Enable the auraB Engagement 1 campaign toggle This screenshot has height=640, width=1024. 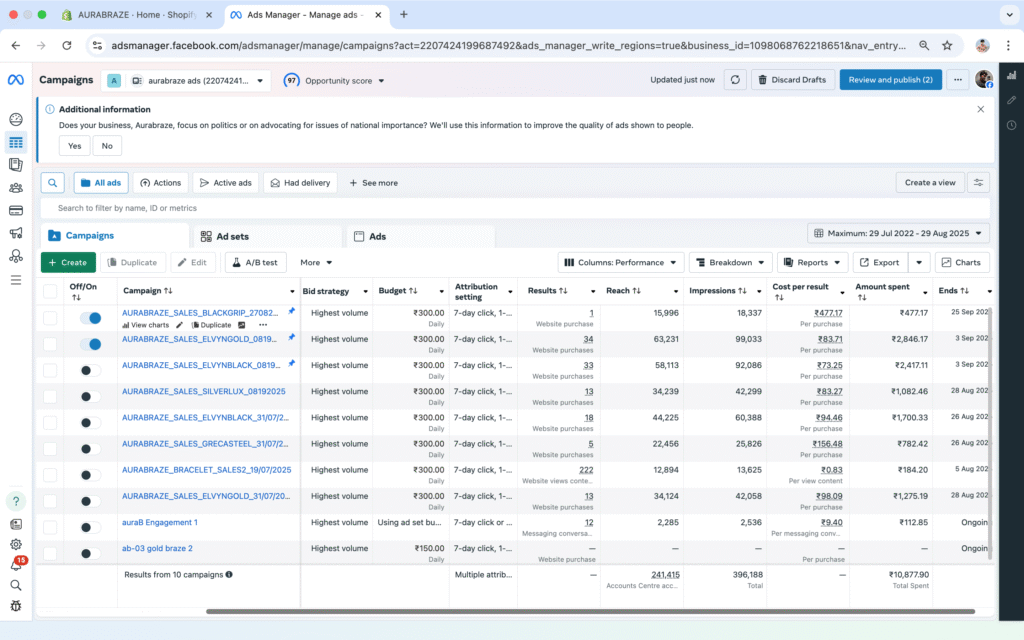[x=90, y=527]
